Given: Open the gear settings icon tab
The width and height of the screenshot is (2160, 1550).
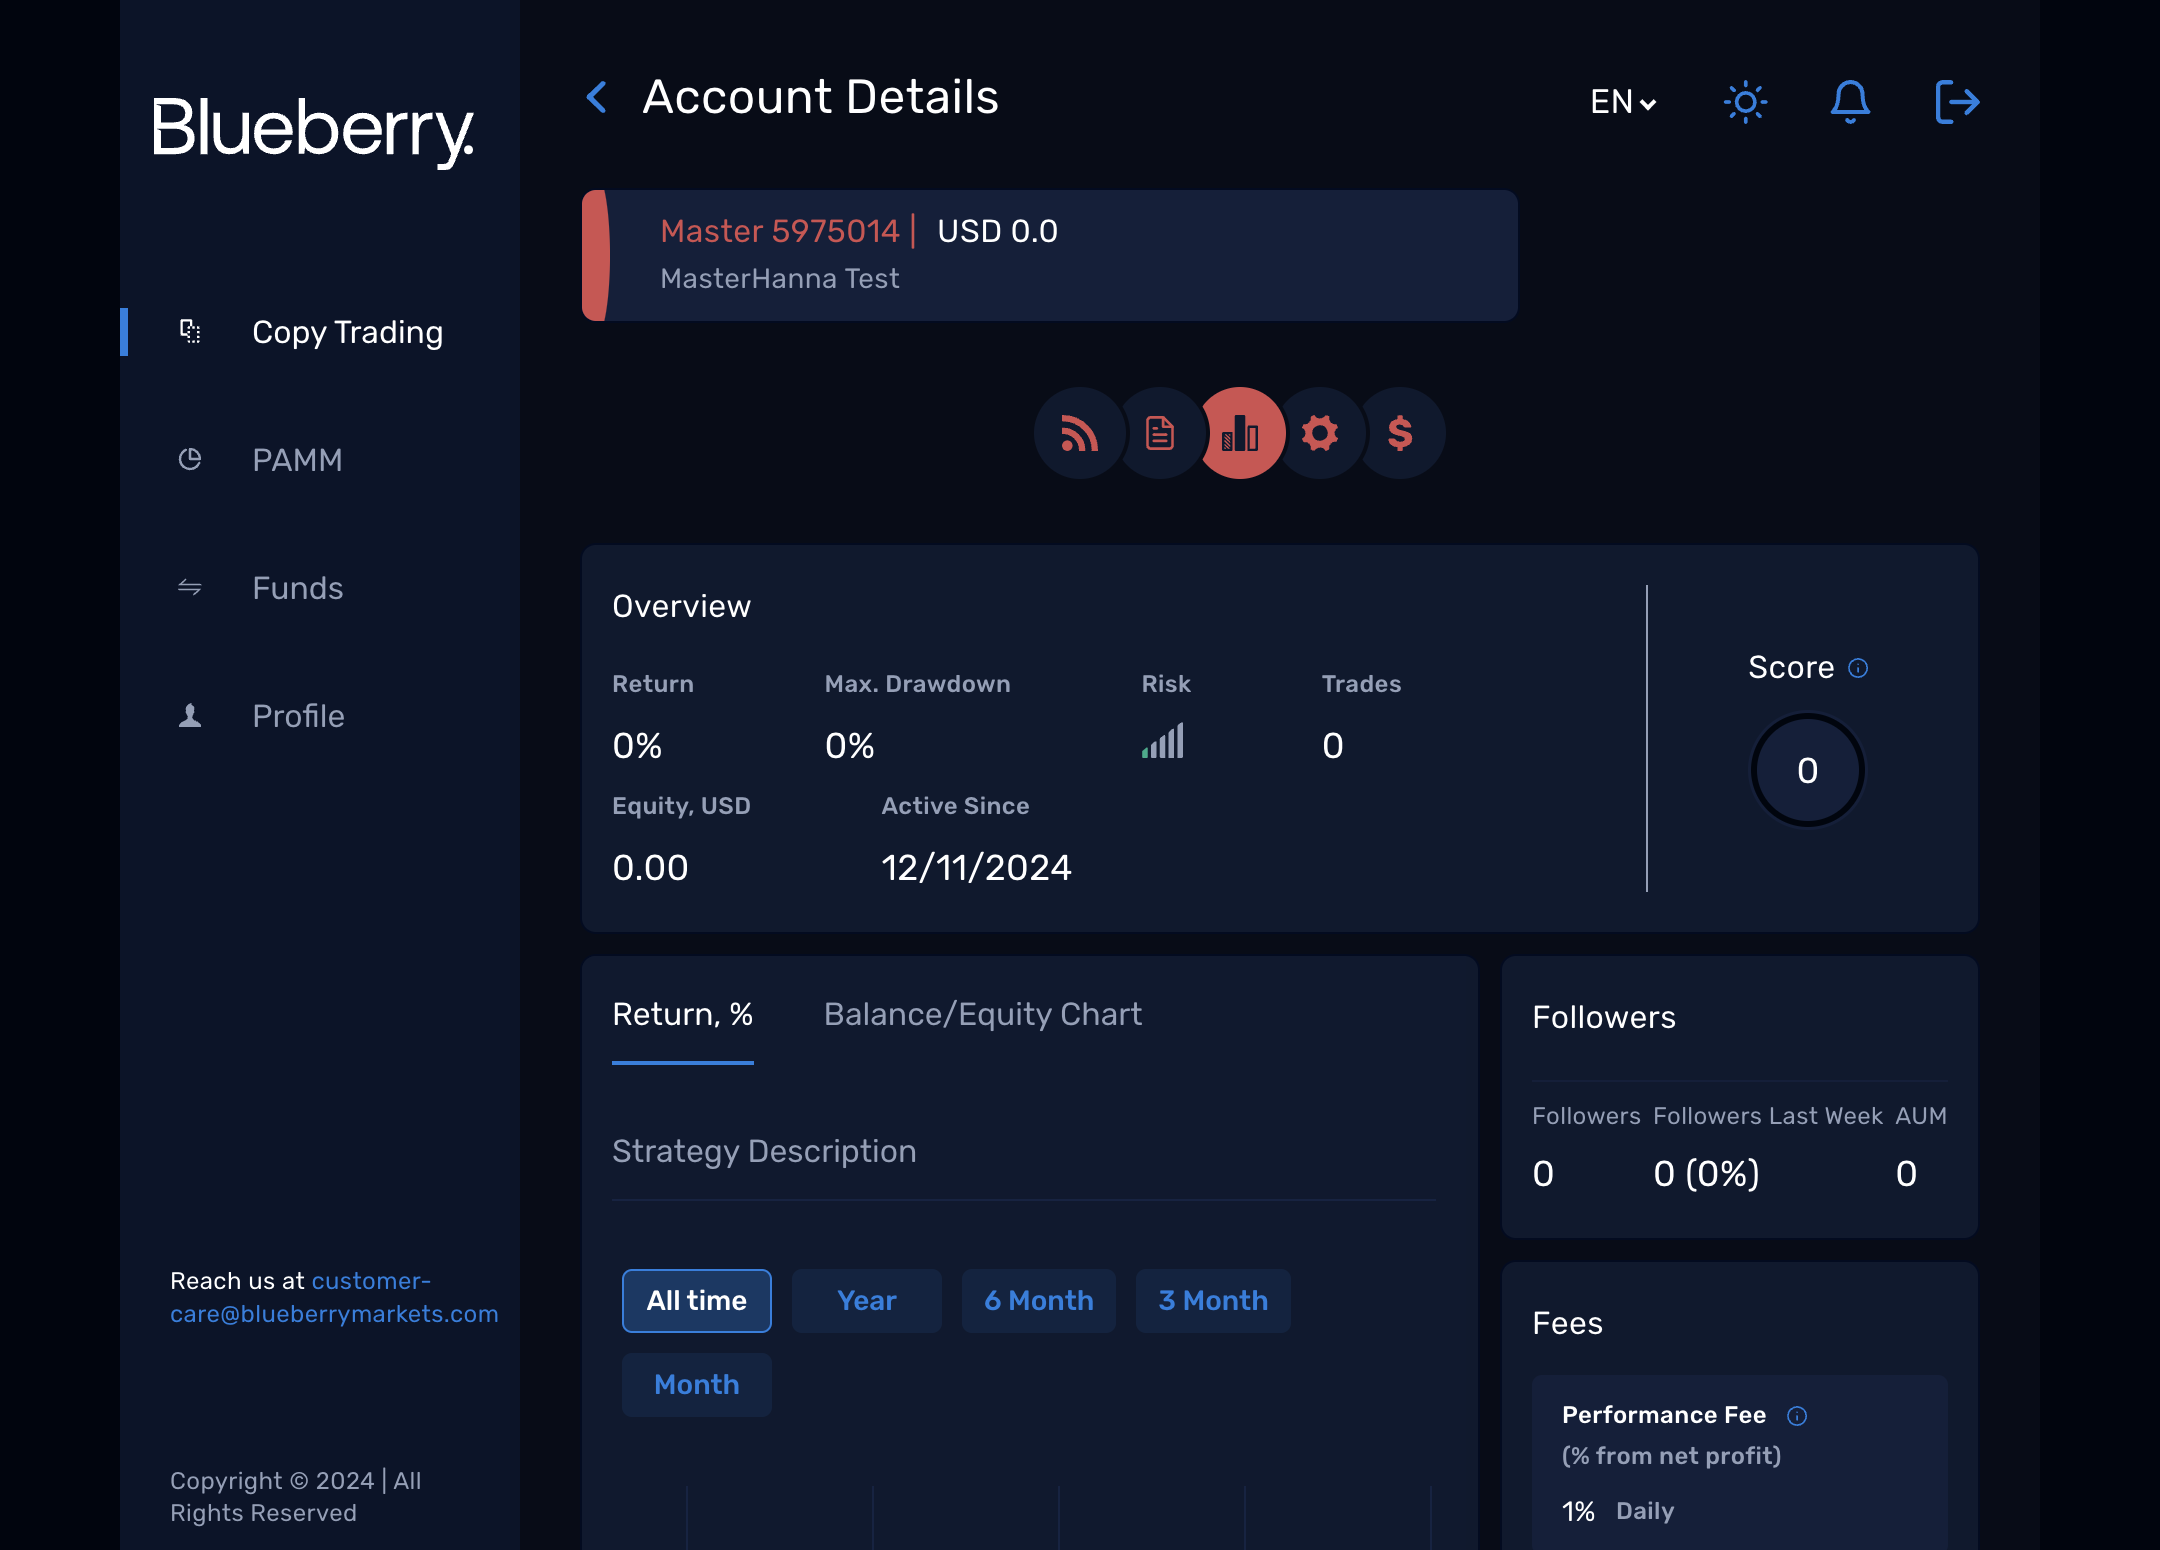Looking at the screenshot, I should (x=1320, y=433).
